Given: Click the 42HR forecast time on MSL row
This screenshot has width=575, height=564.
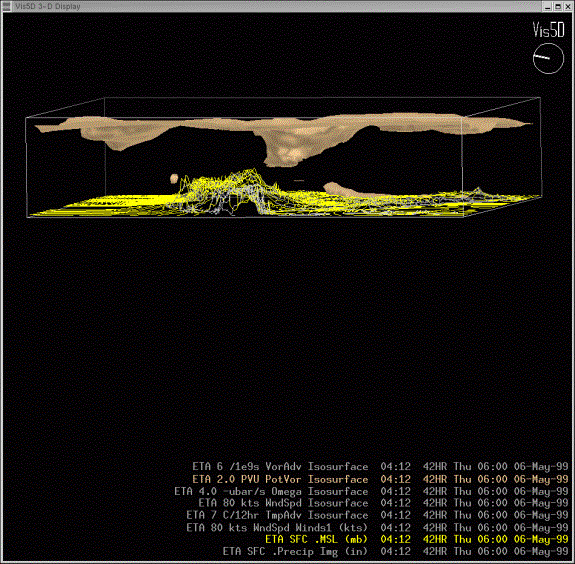Looking at the screenshot, I should coord(435,539).
